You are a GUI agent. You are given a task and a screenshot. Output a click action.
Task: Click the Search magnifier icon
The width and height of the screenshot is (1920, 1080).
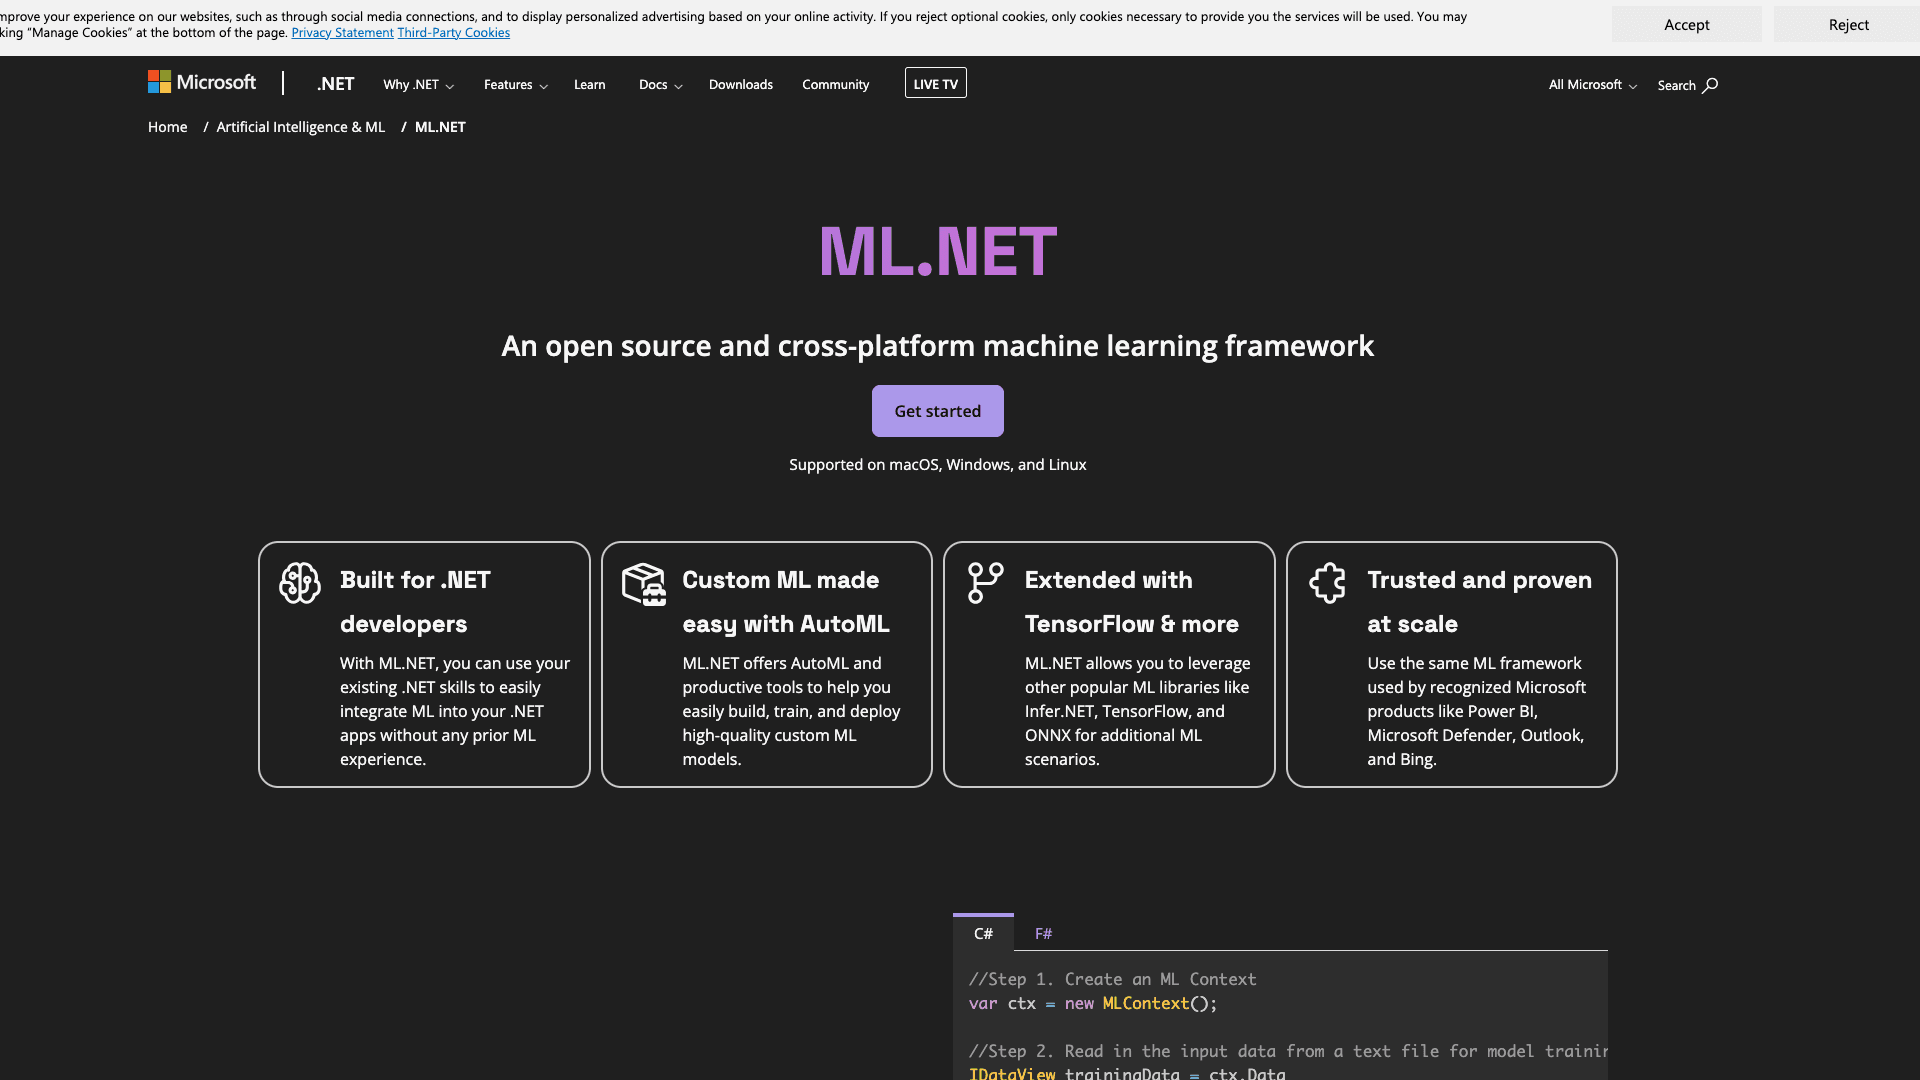click(1710, 85)
